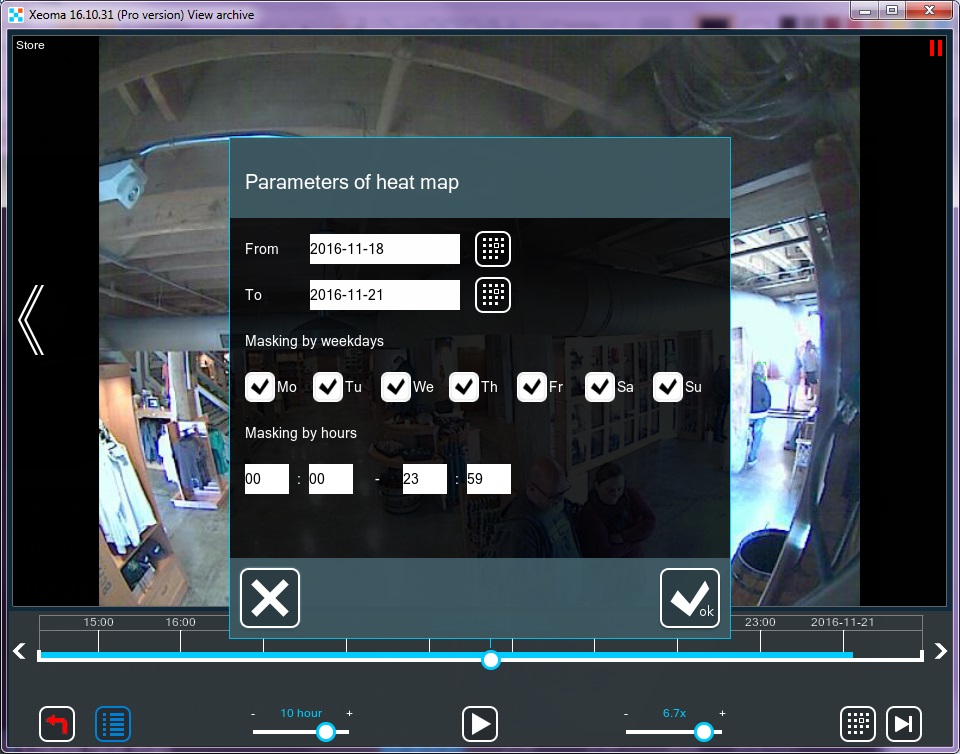The height and width of the screenshot is (754, 960).
Task: Click the 23:00 timeline label
Action: click(x=760, y=622)
